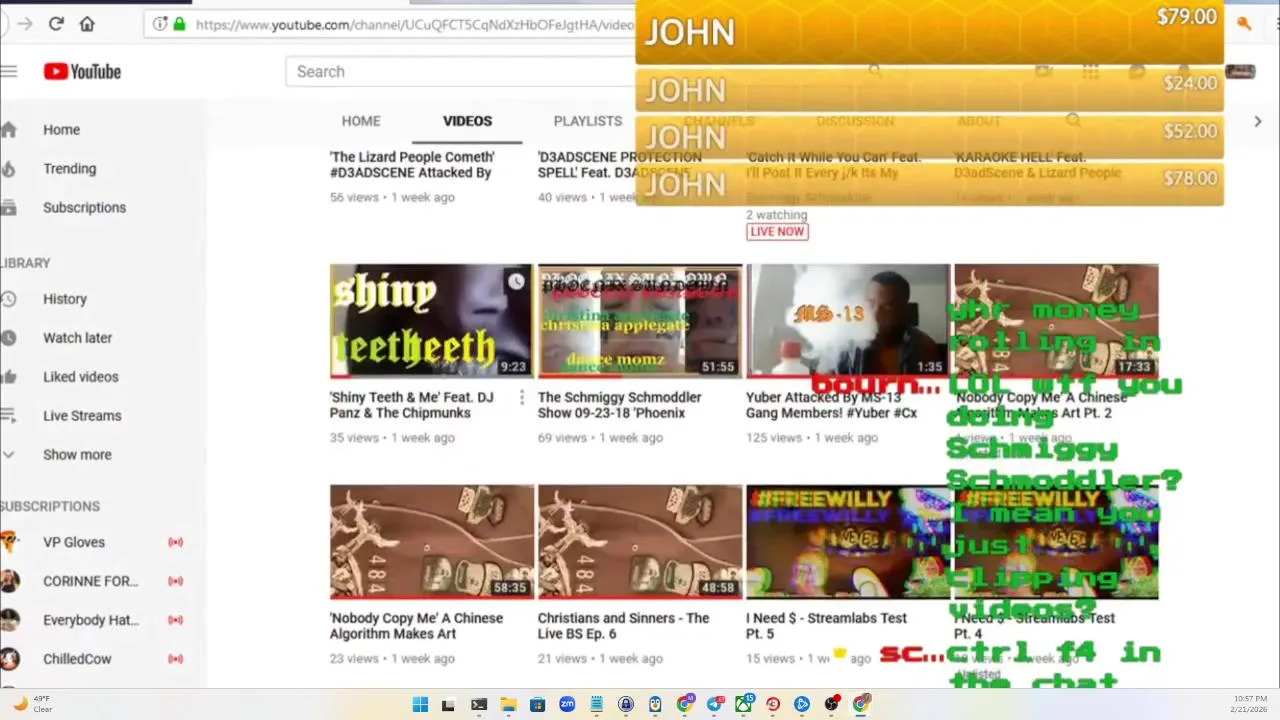
Task: Play the I Need $ Pt. 5 thumbnail
Action: coord(848,542)
